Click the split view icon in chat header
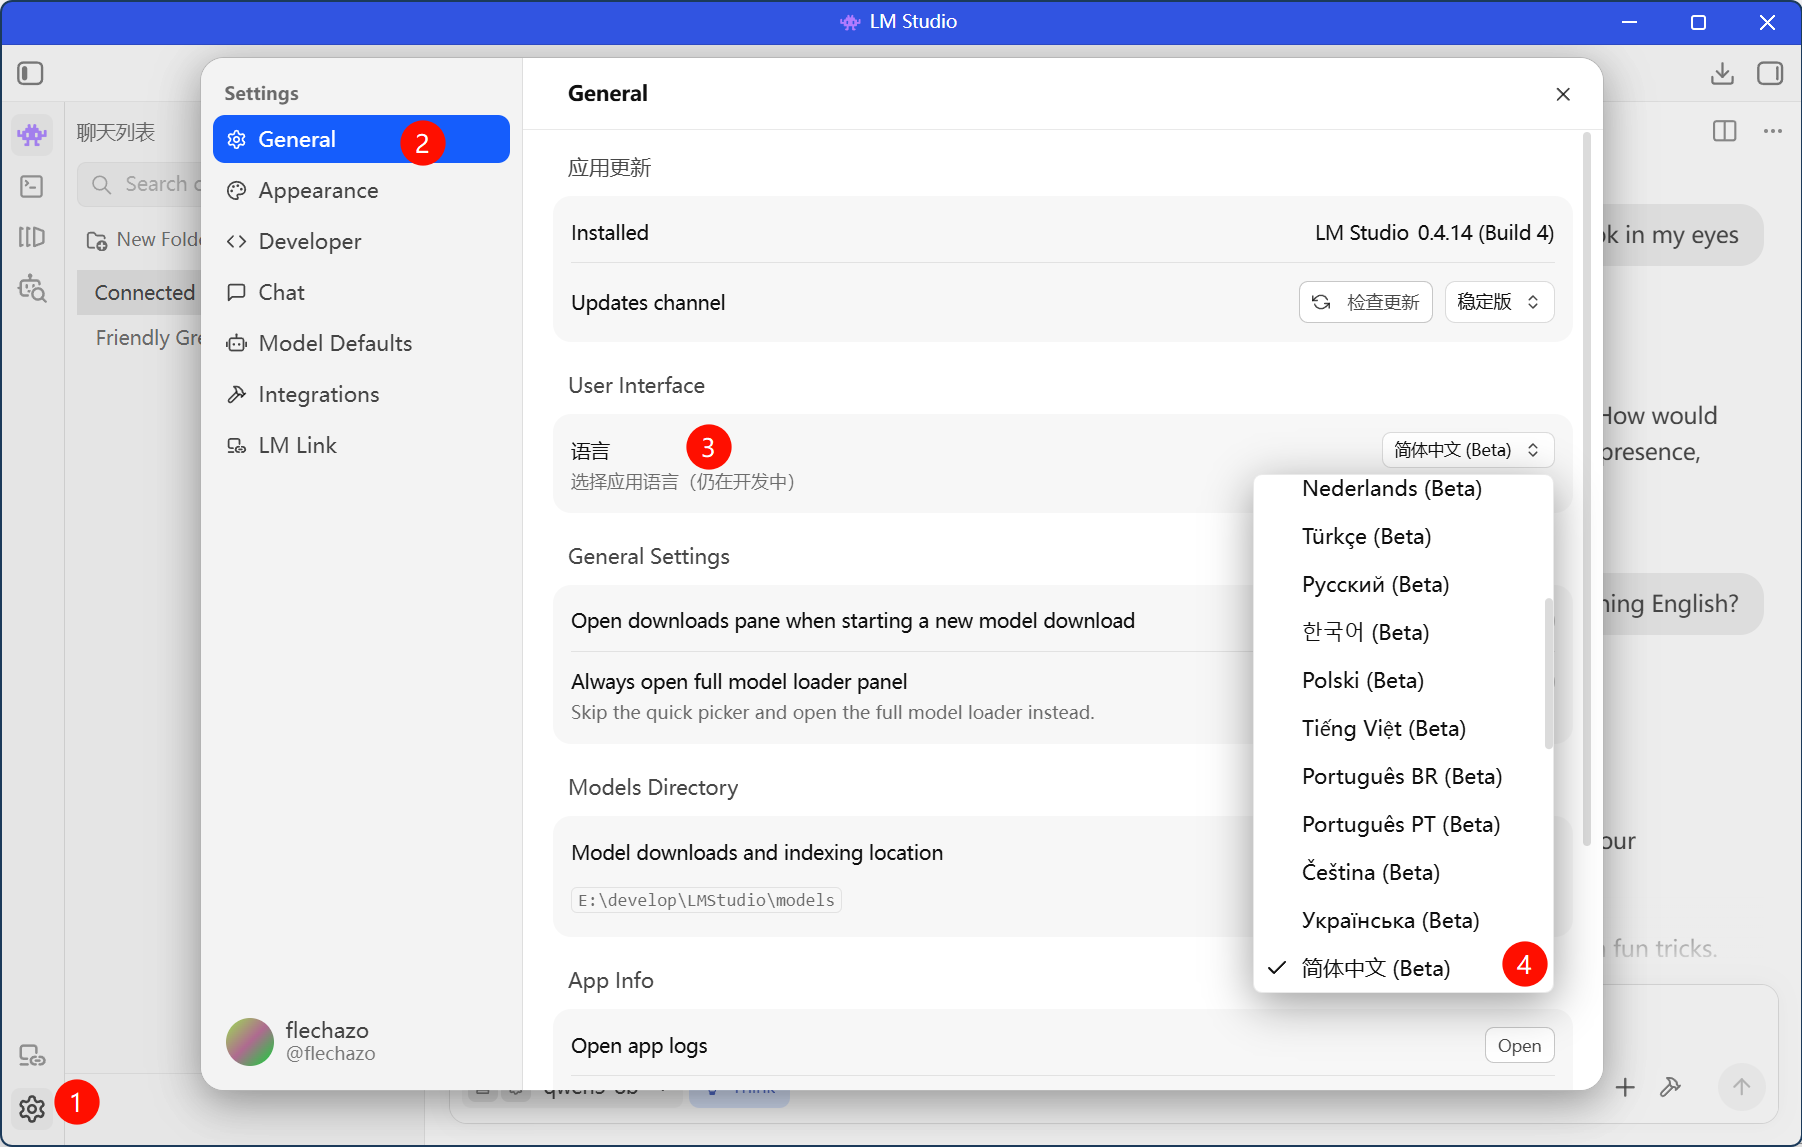This screenshot has width=1802, height=1147. 1725,131
